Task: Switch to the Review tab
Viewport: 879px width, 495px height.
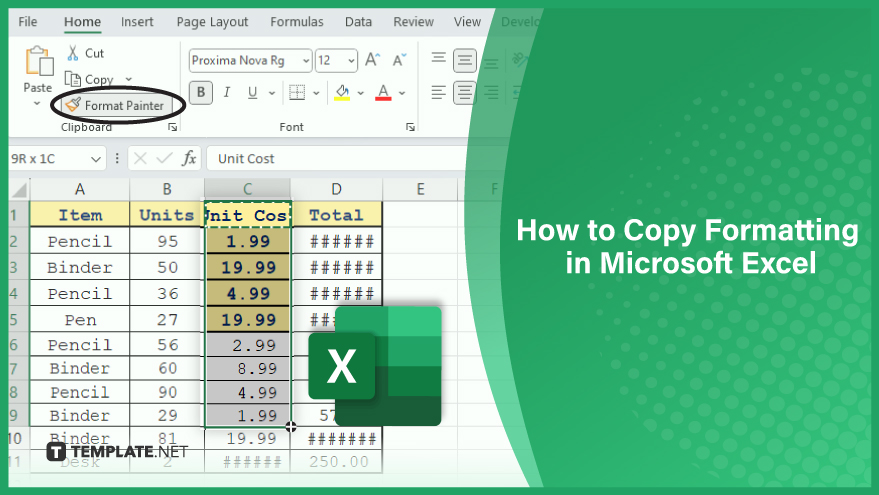Action: point(413,22)
